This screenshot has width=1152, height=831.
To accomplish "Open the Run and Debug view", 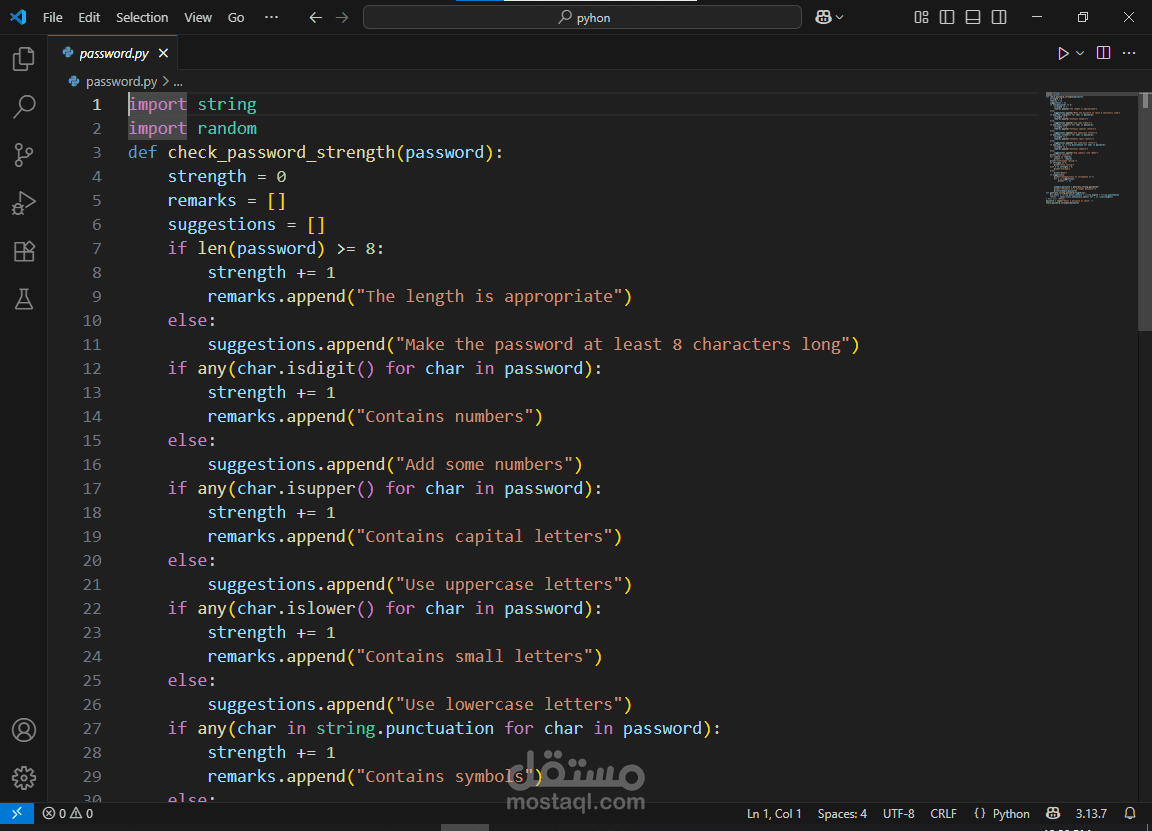I will click(24, 203).
